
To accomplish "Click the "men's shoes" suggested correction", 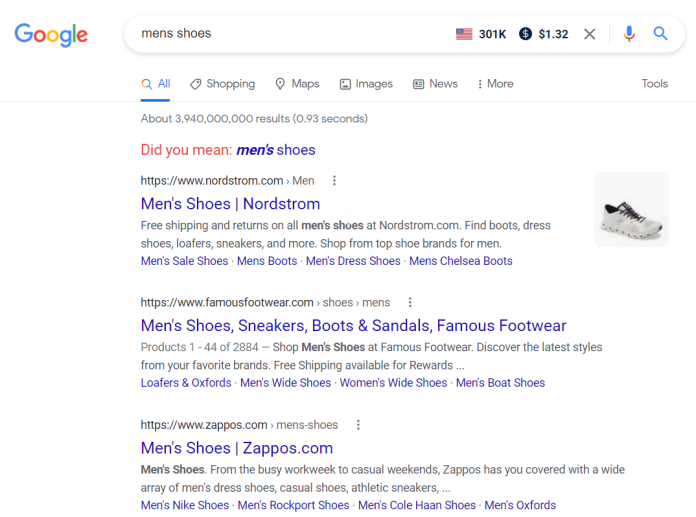I will 276,150.
